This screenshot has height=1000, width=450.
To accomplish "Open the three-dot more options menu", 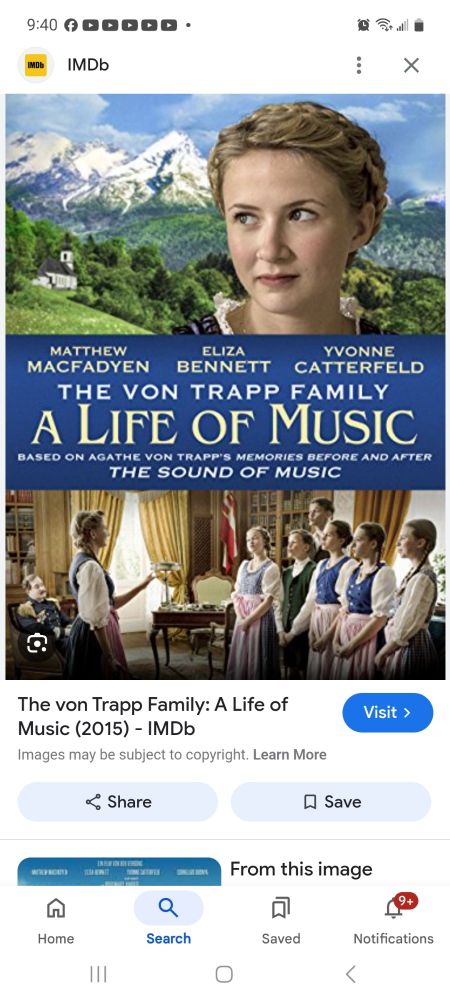I will click(359, 65).
